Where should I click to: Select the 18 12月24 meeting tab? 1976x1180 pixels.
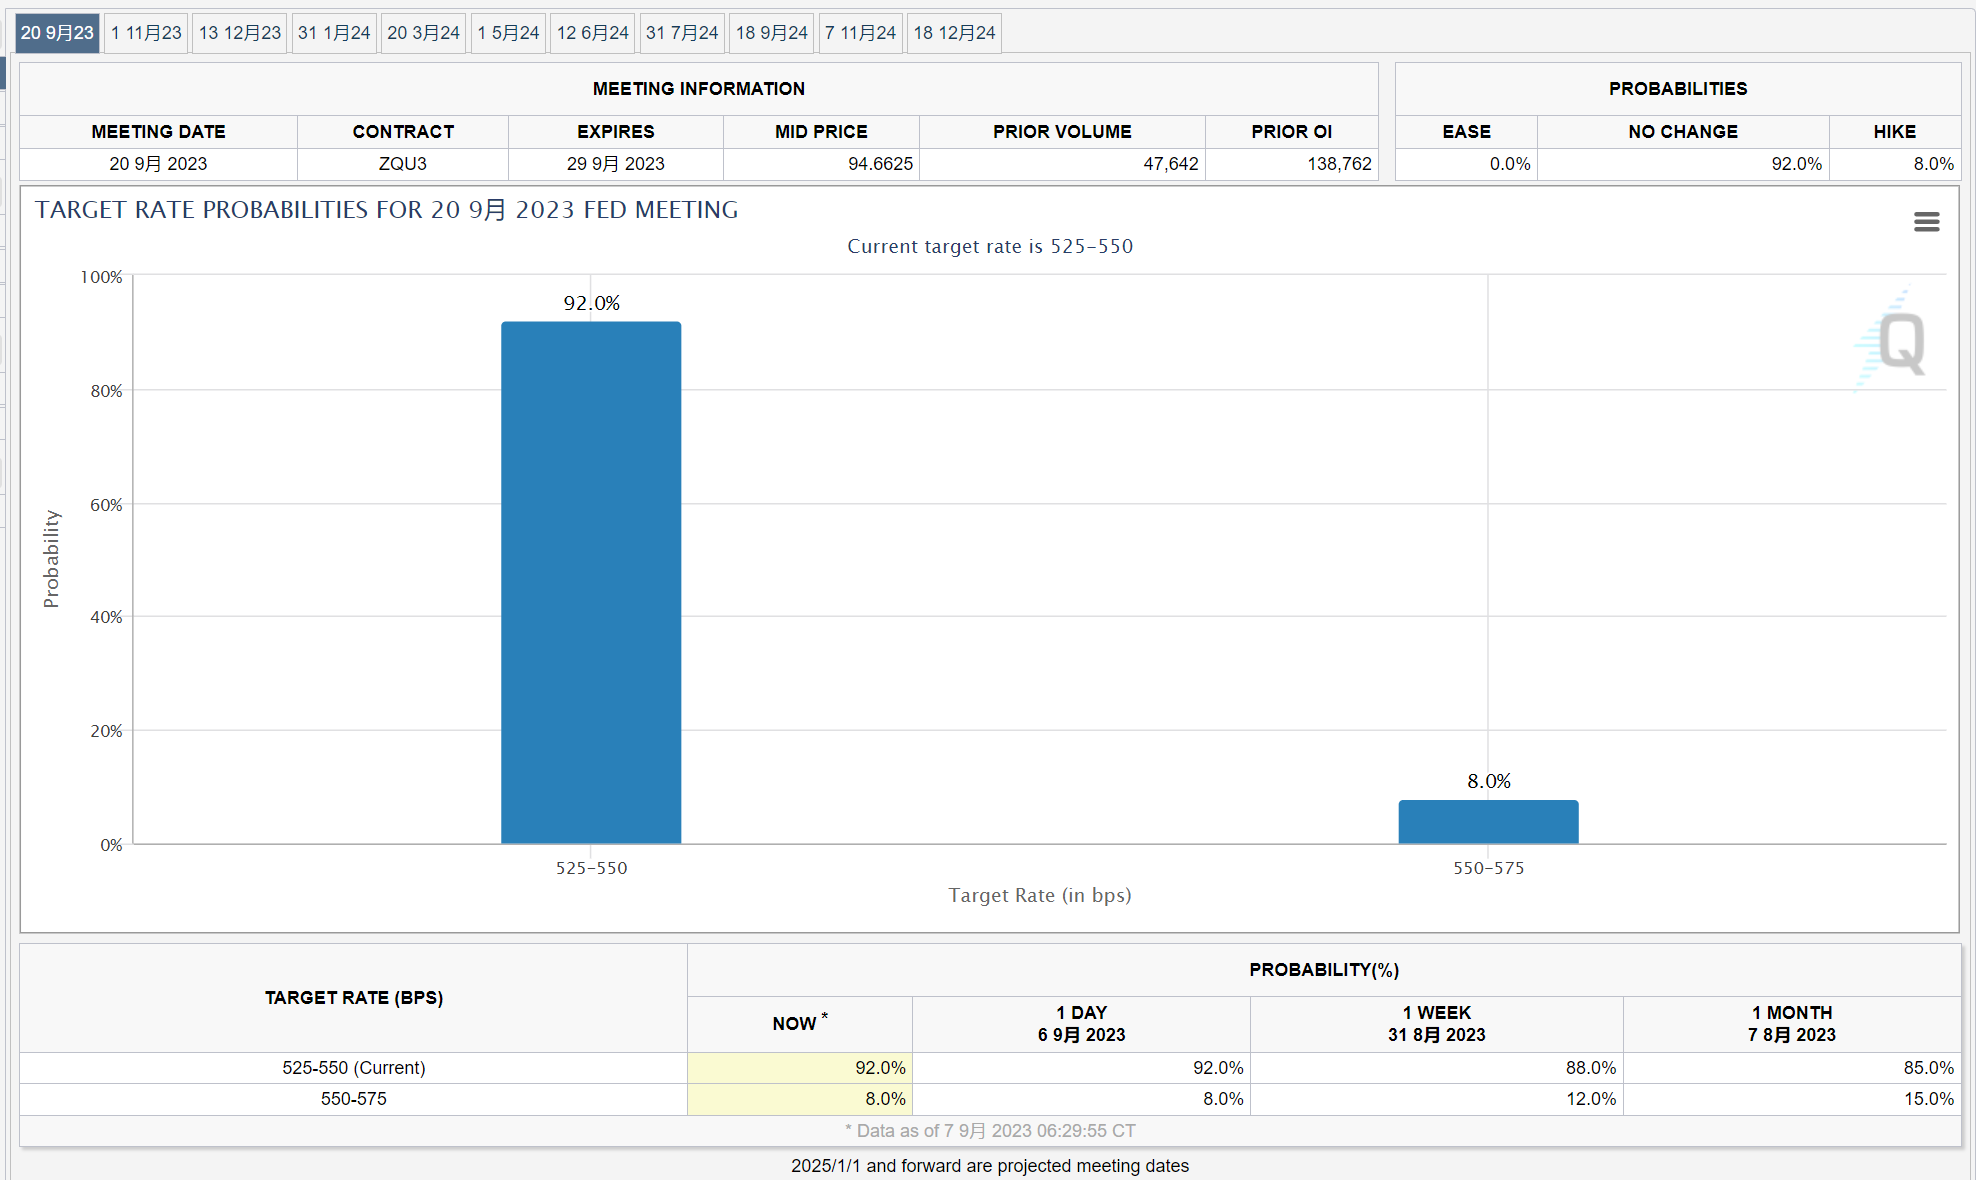click(x=954, y=33)
